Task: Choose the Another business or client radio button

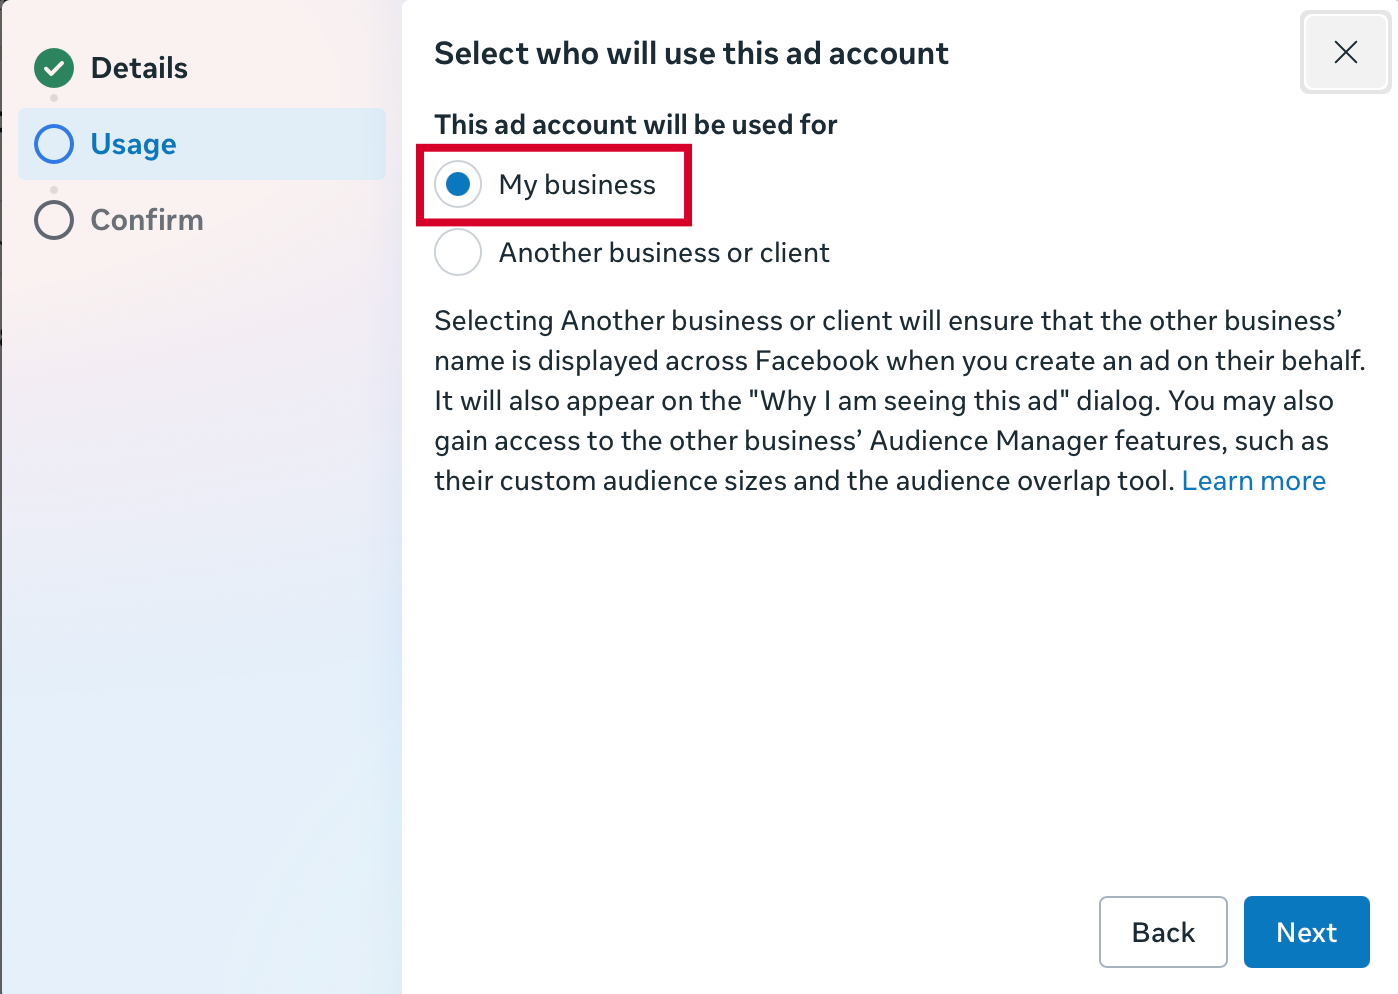Action: 458,253
